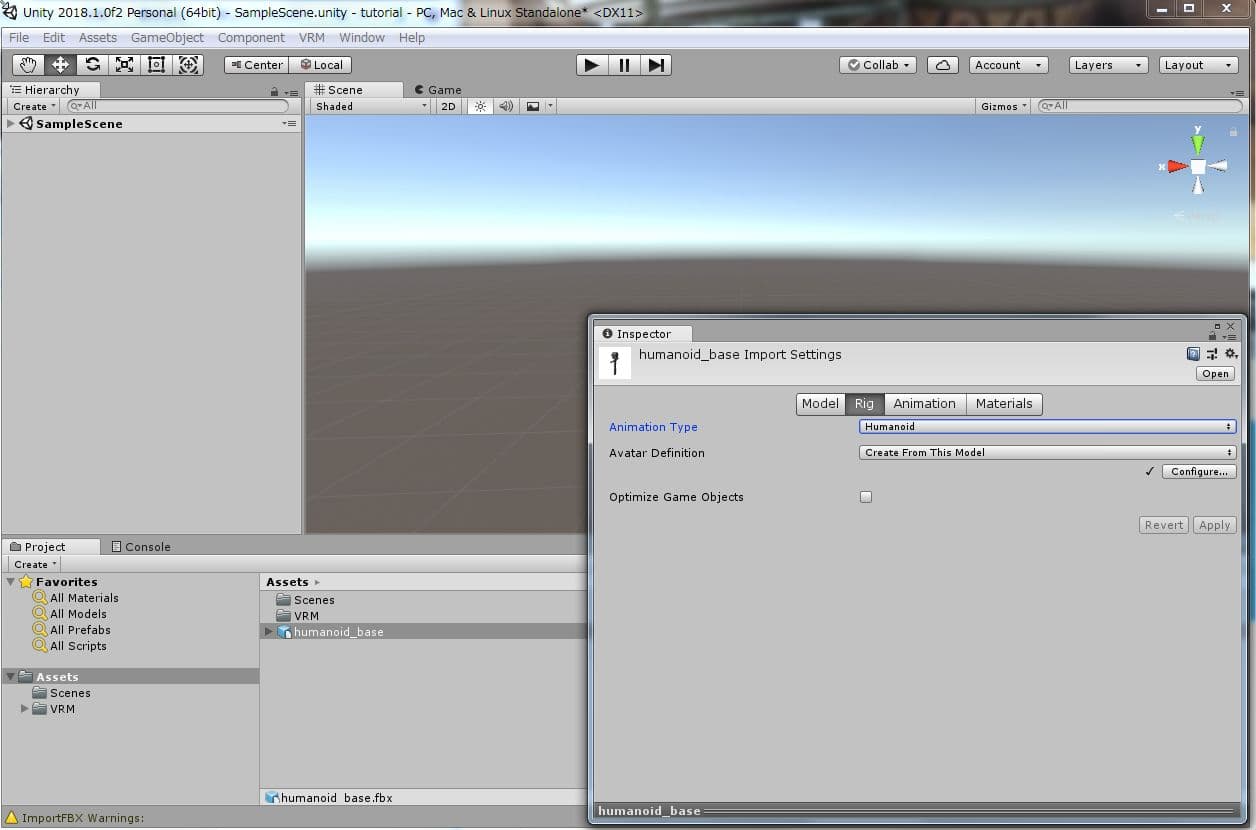Open the Assets menu

(x=98, y=37)
